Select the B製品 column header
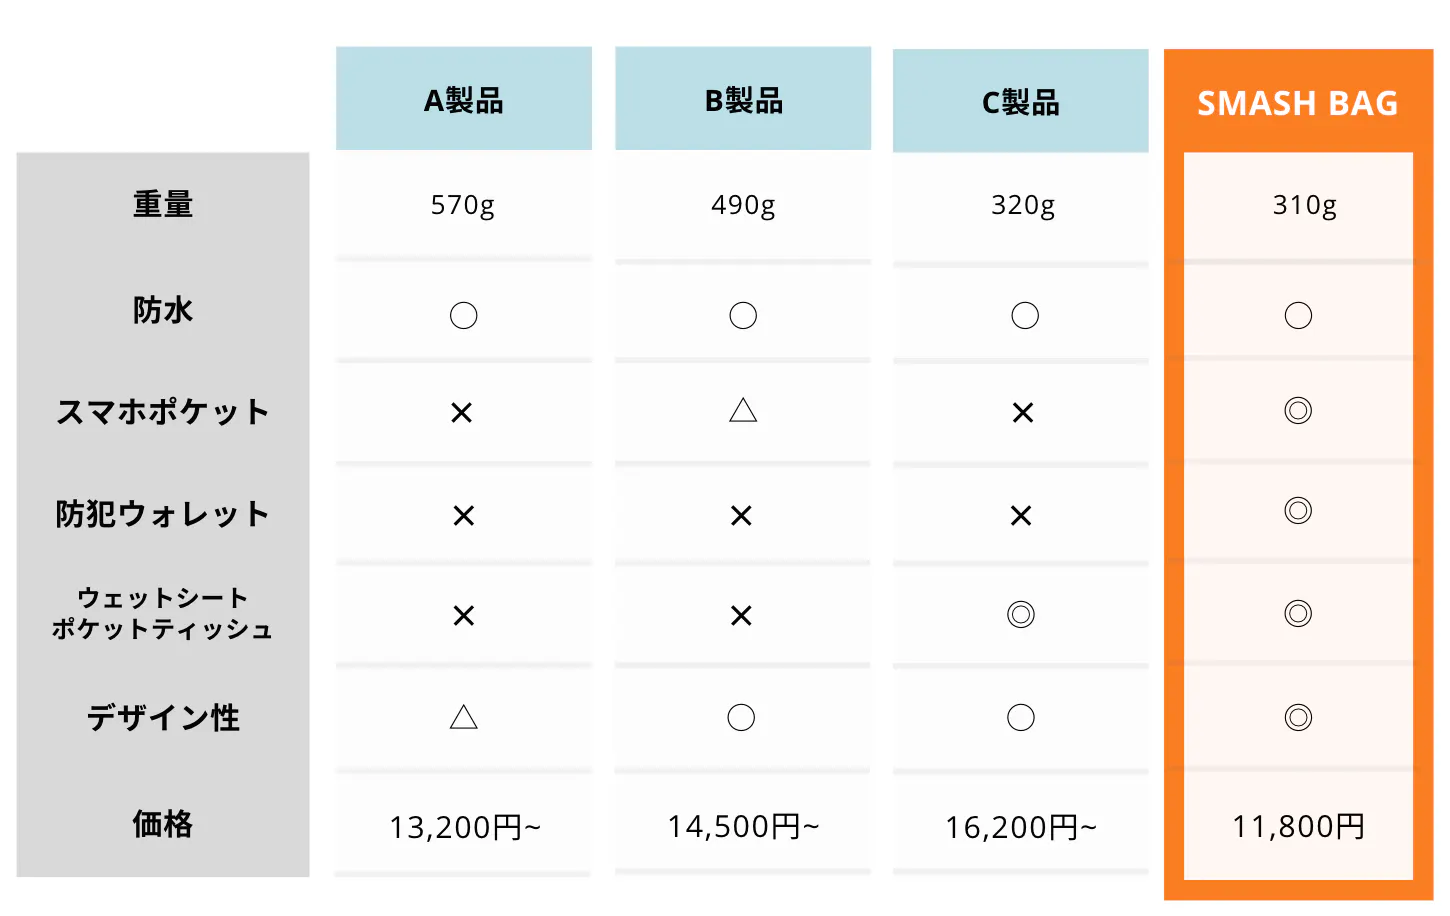This screenshot has width=1450, height=916. 743,100
